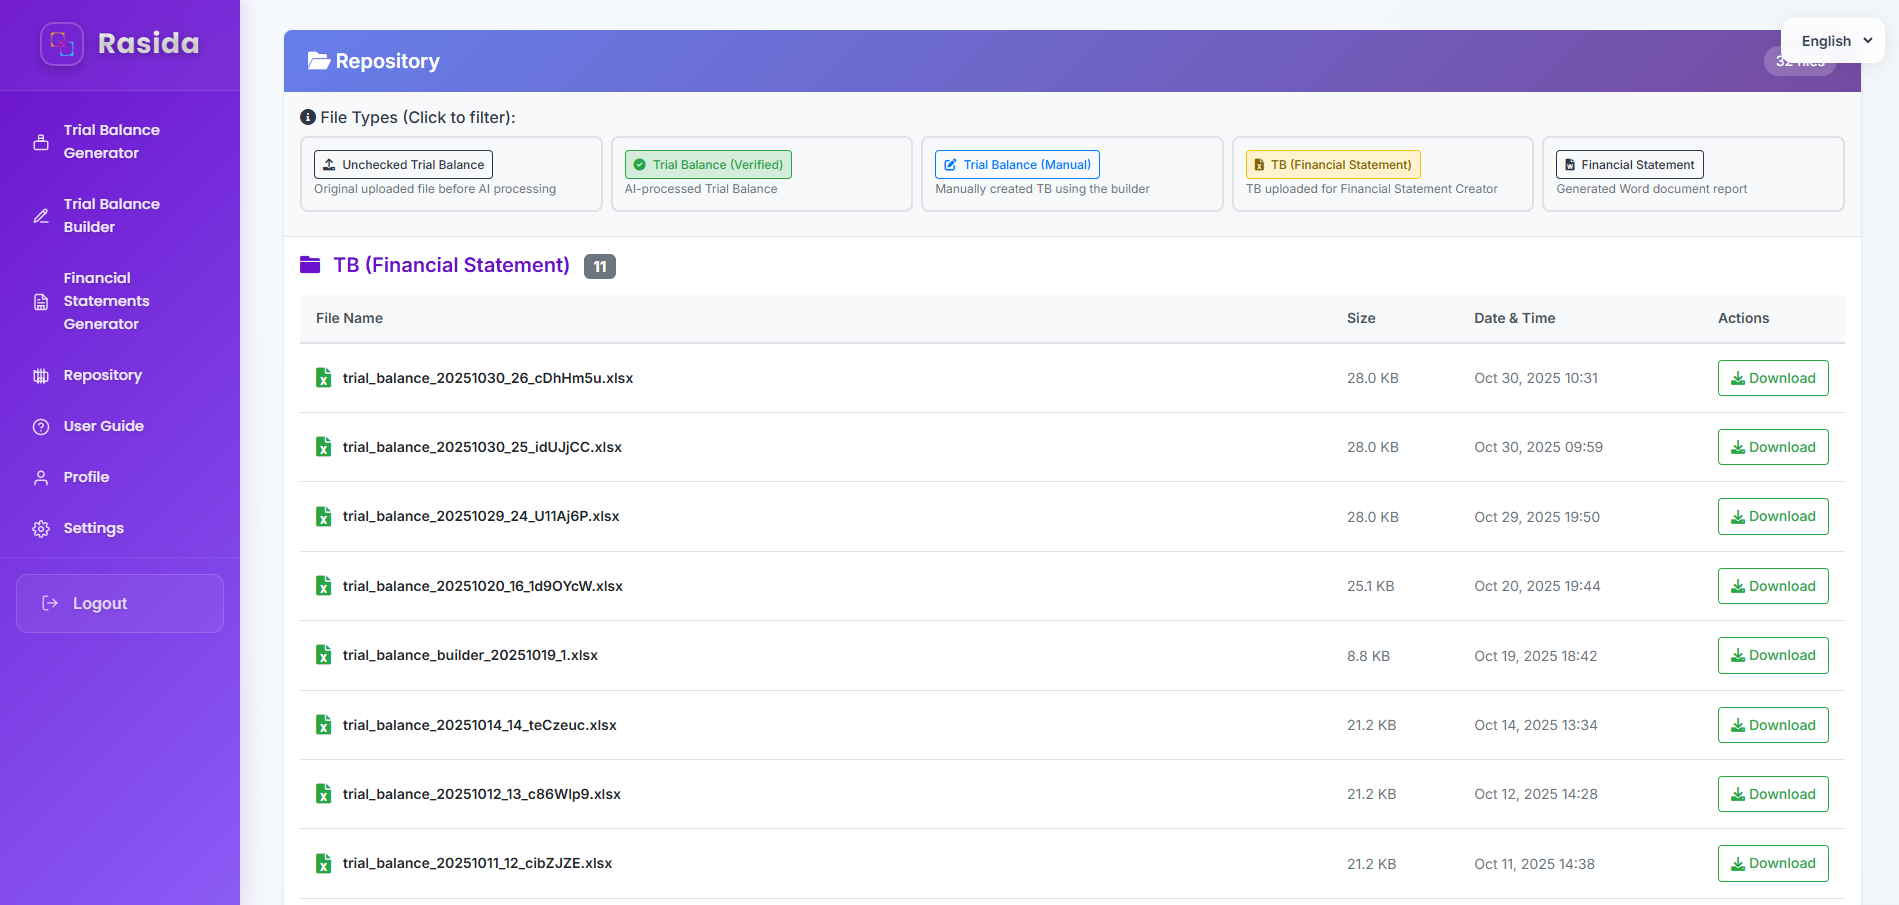Screen dimensions: 1899x905
Task: Click the File Name column header
Action: pos(349,318)
